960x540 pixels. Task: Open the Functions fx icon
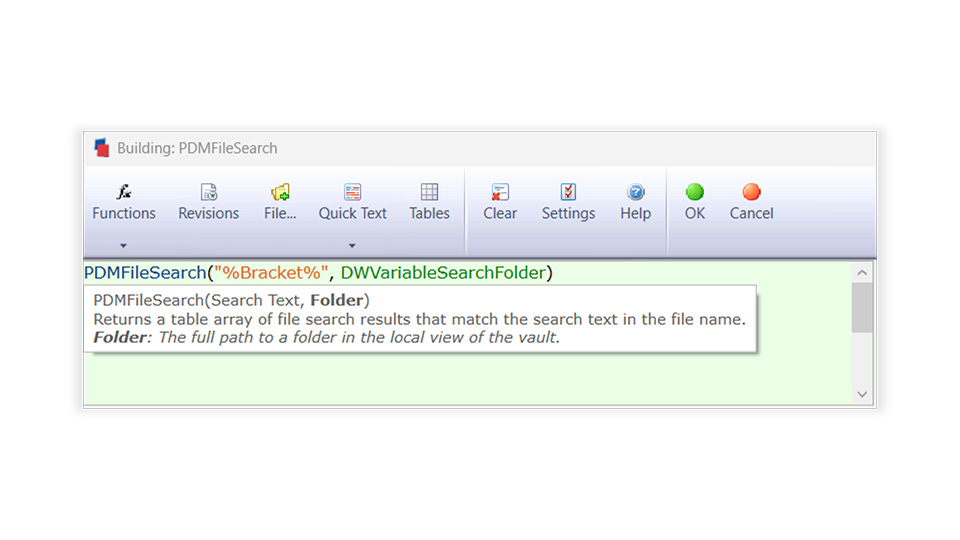click(x=124, y=192)
